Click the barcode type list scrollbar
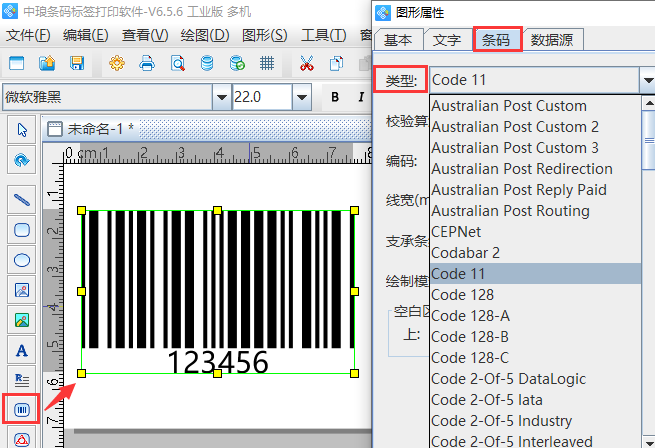 pos(648,270)
